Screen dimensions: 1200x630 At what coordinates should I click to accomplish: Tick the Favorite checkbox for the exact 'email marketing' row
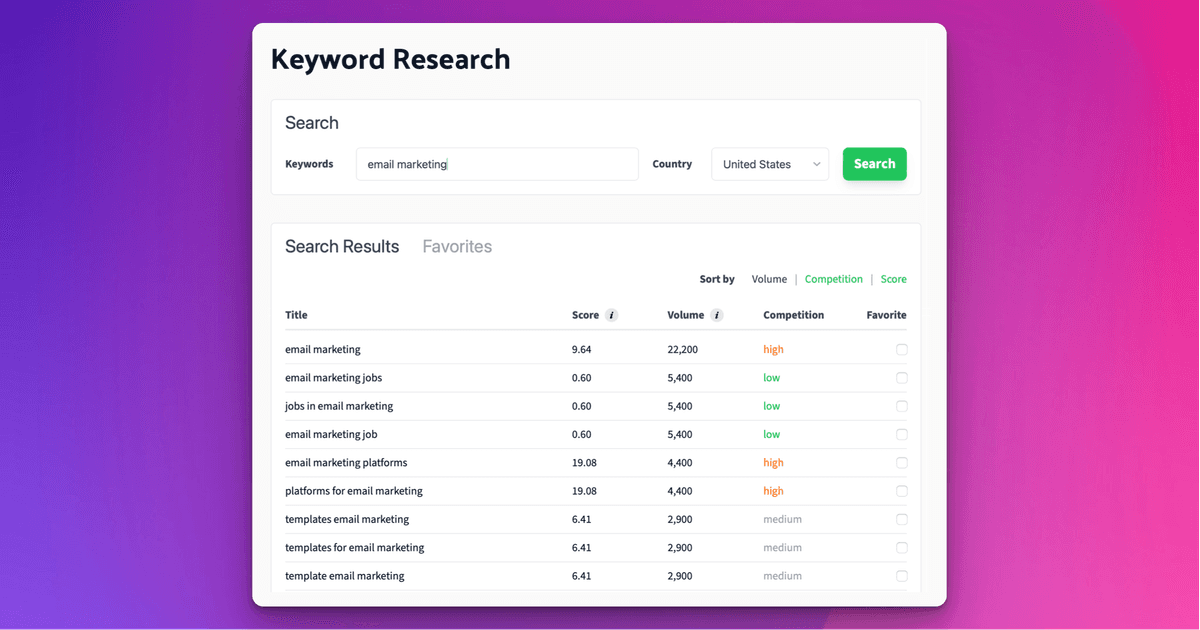(902, 350)
